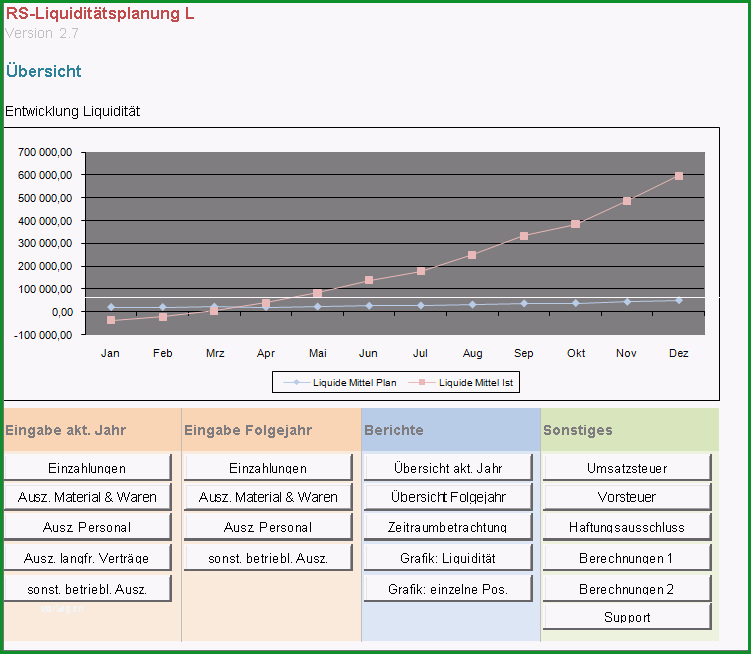The height and width of the screenshot is (654, 751).
Task: Select the Mrz axis label
Action: coord(215,353)
